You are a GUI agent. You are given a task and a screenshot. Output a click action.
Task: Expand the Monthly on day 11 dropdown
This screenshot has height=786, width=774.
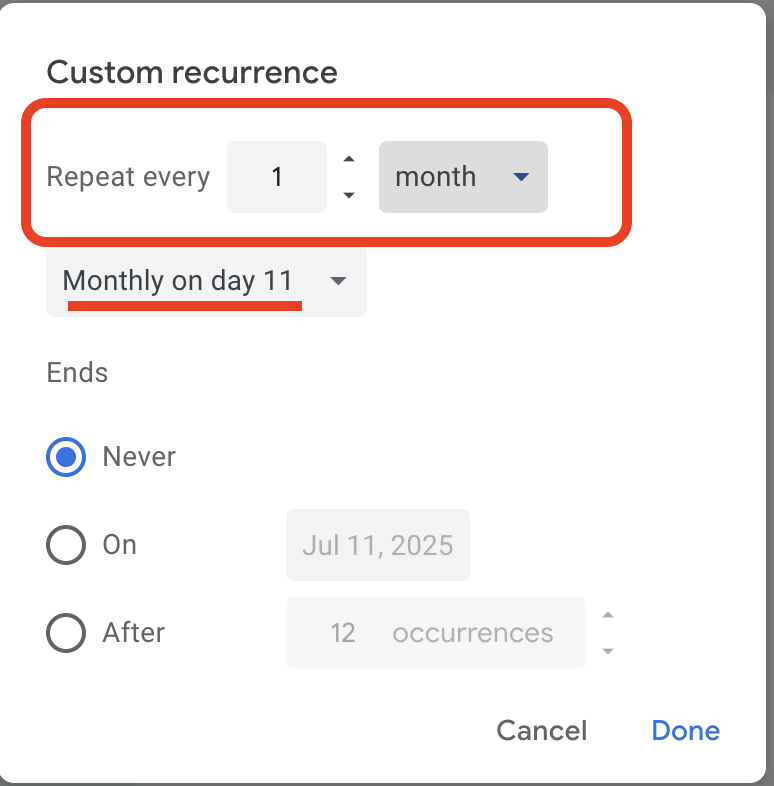click(206, 281)
